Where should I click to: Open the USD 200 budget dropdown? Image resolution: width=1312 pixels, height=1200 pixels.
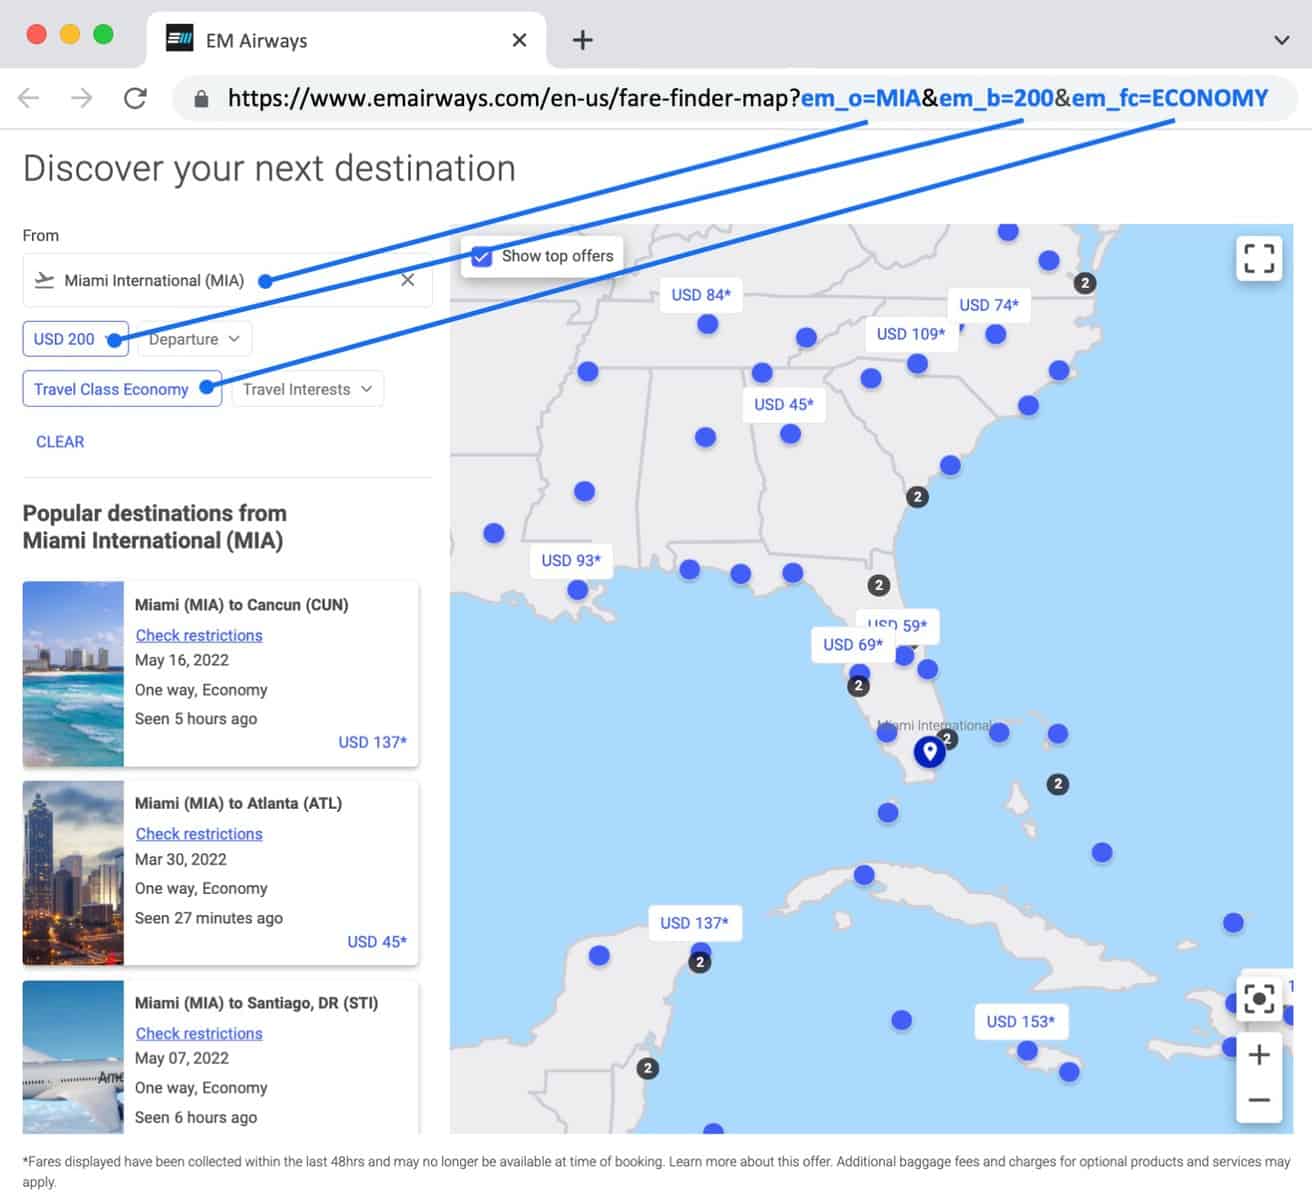pyautogui.click(x=76, y=339)
